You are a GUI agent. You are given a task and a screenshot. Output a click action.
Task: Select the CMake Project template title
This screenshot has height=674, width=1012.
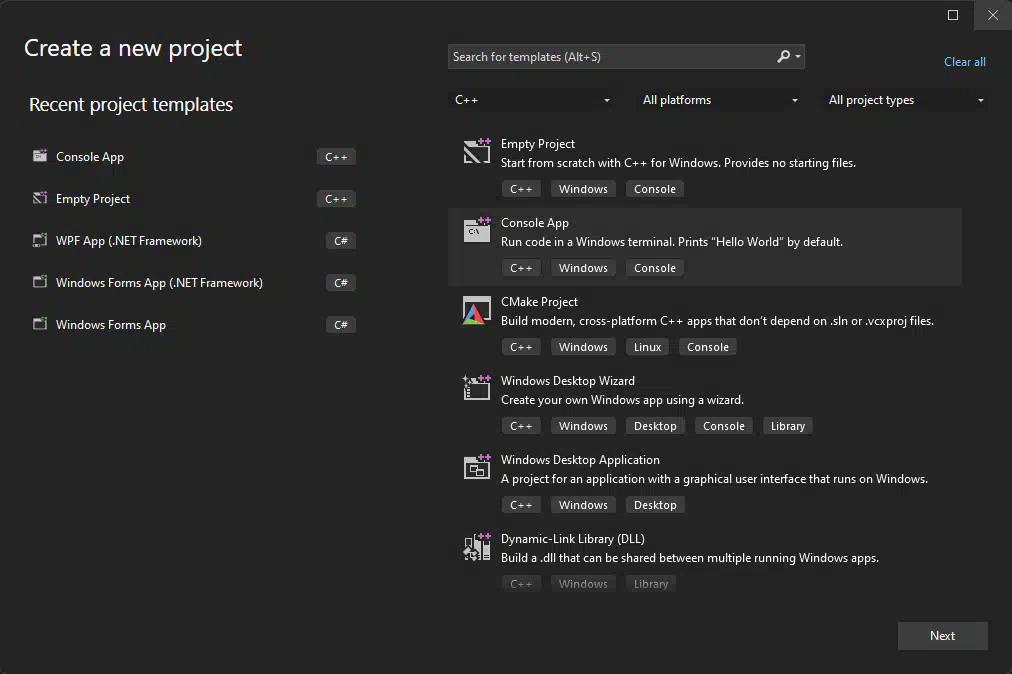(x=539, y=302)
